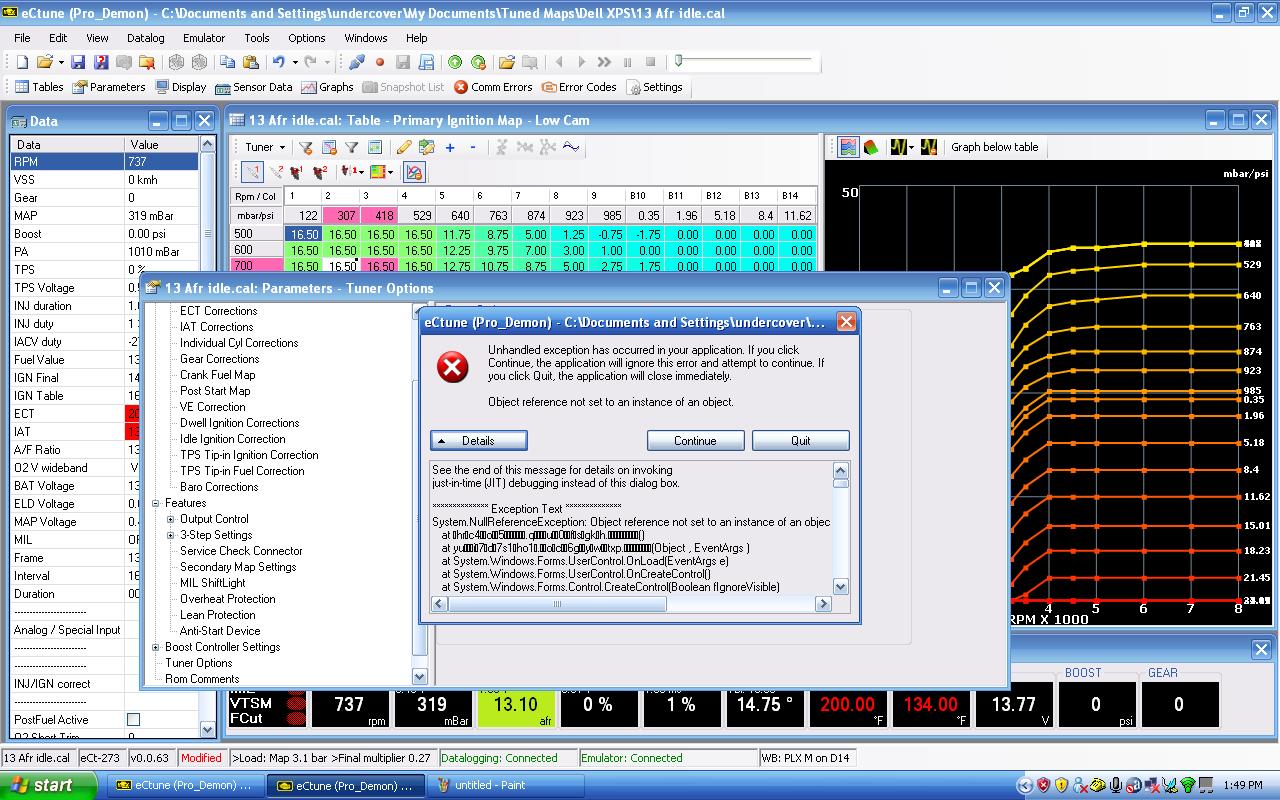This screenshot has height=800, width=1280.
Task: Click the paste clipboard icon
Action: tap(250, 62)
